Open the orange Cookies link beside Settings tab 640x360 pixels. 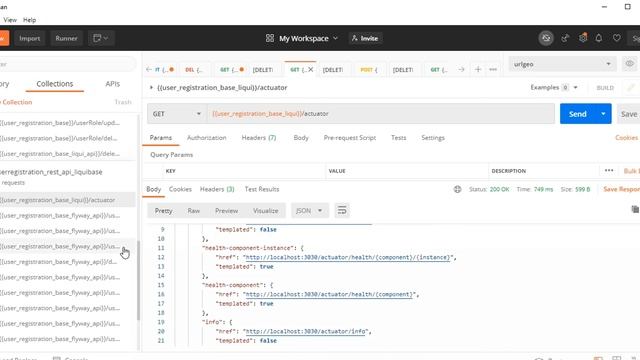click(626, 138)
